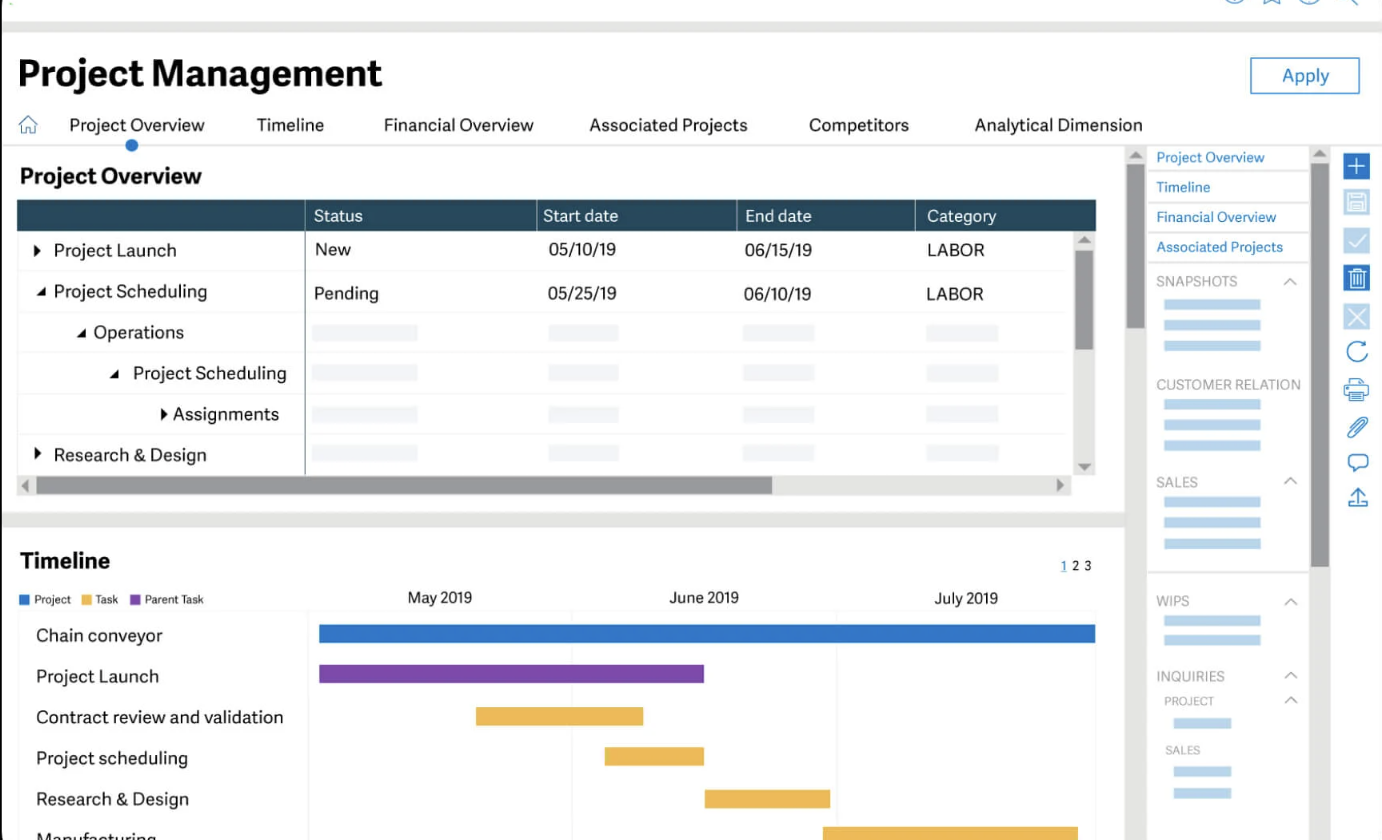Click the paperclip attachment icon
This screenshot has height=840, width=1382.
click(x=1356, y=427)
